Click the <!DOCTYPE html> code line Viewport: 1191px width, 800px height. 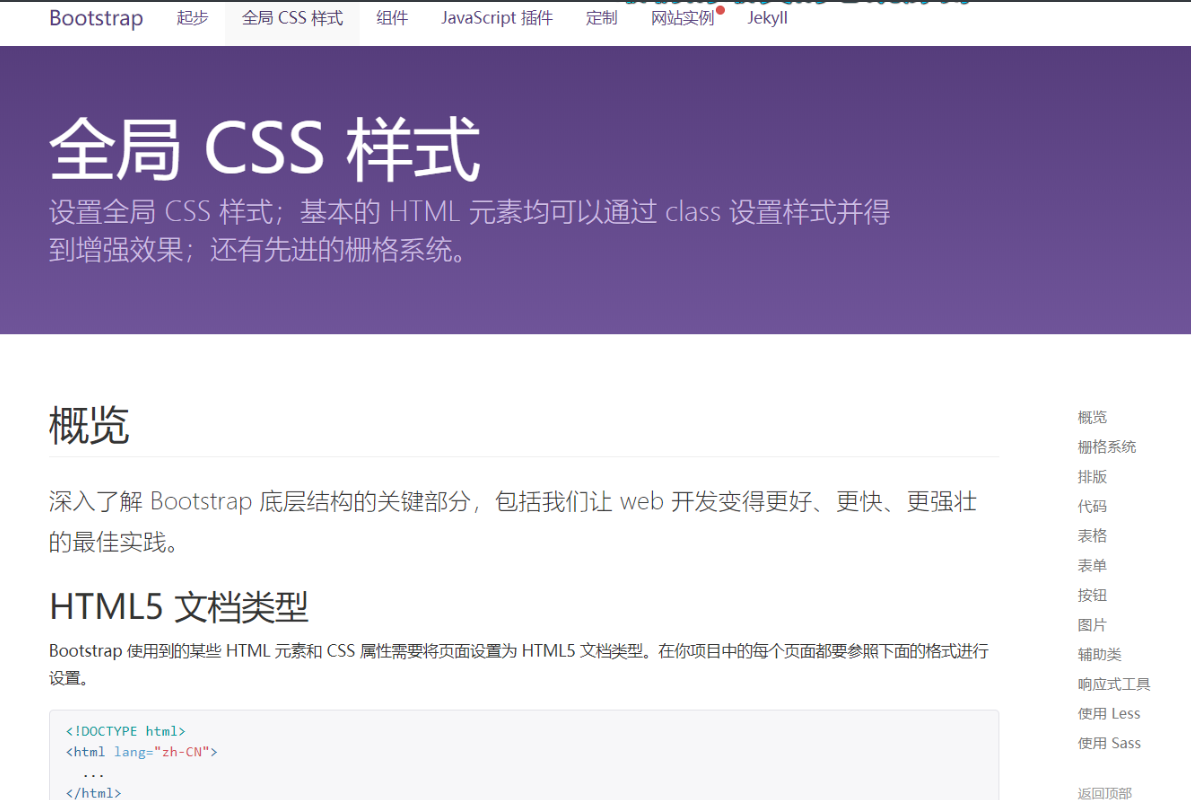125,731
